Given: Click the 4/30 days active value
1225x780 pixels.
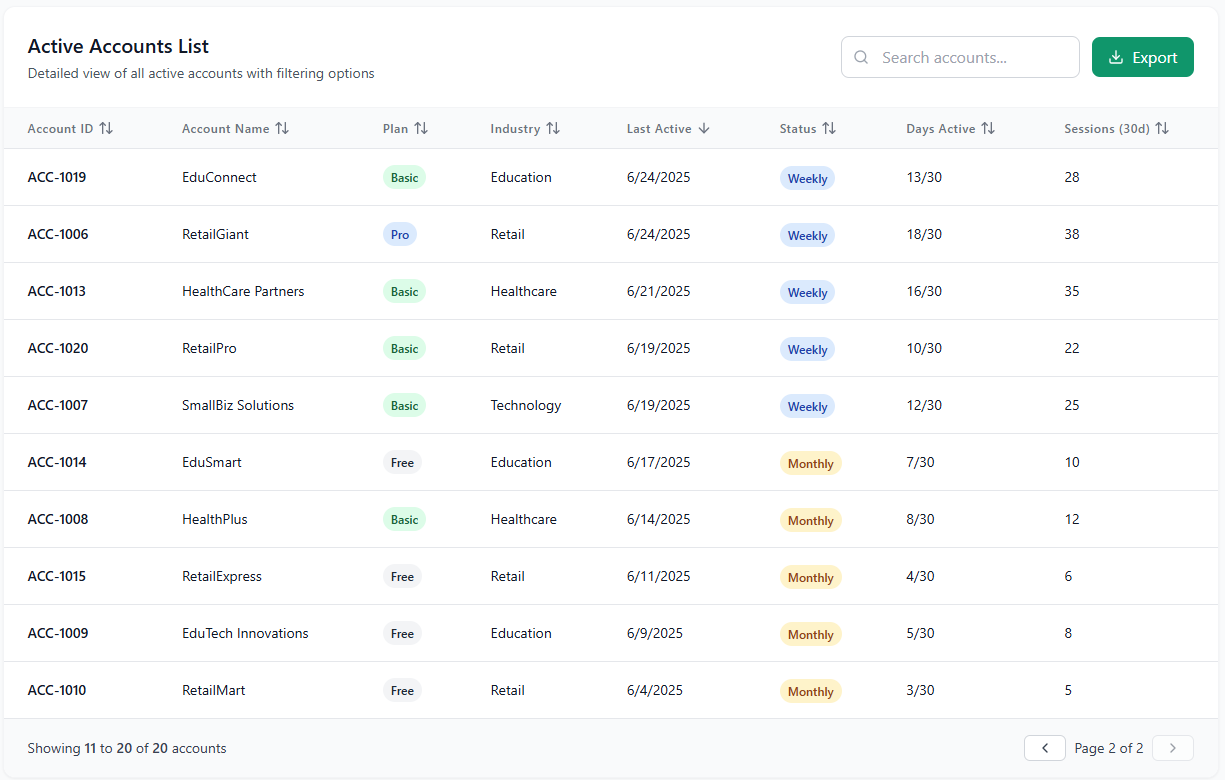Looking at the screenshot, I should click(921, 576).
